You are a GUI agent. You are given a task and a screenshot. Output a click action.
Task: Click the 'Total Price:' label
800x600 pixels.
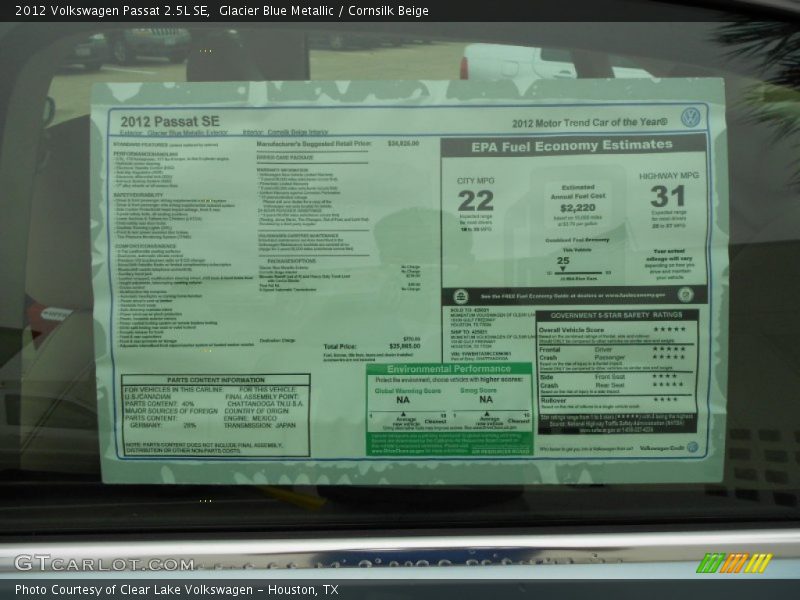pos(340,347)
